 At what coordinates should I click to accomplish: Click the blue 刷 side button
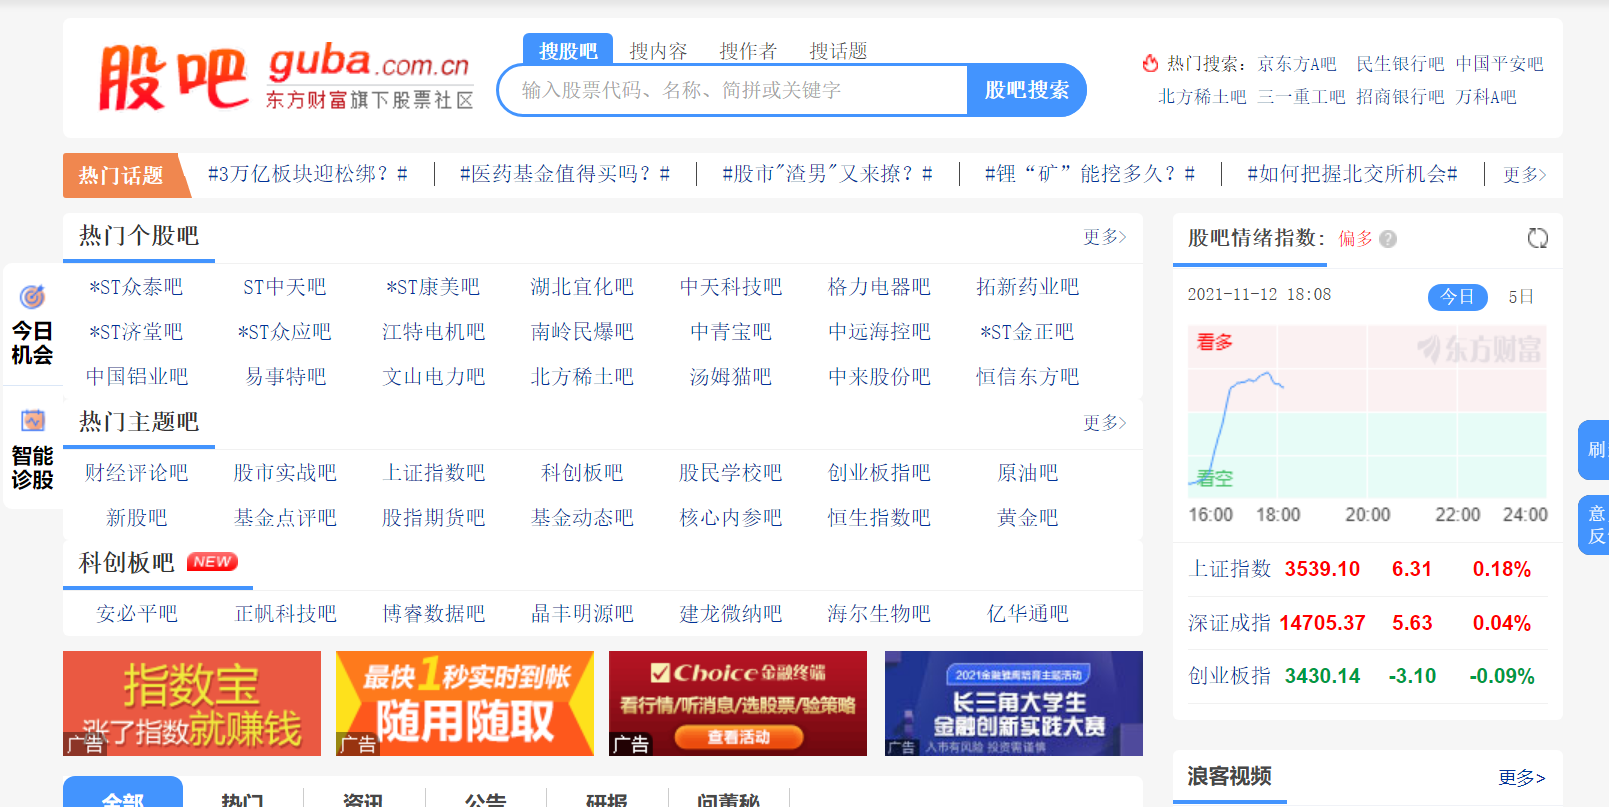point(1595,450)
